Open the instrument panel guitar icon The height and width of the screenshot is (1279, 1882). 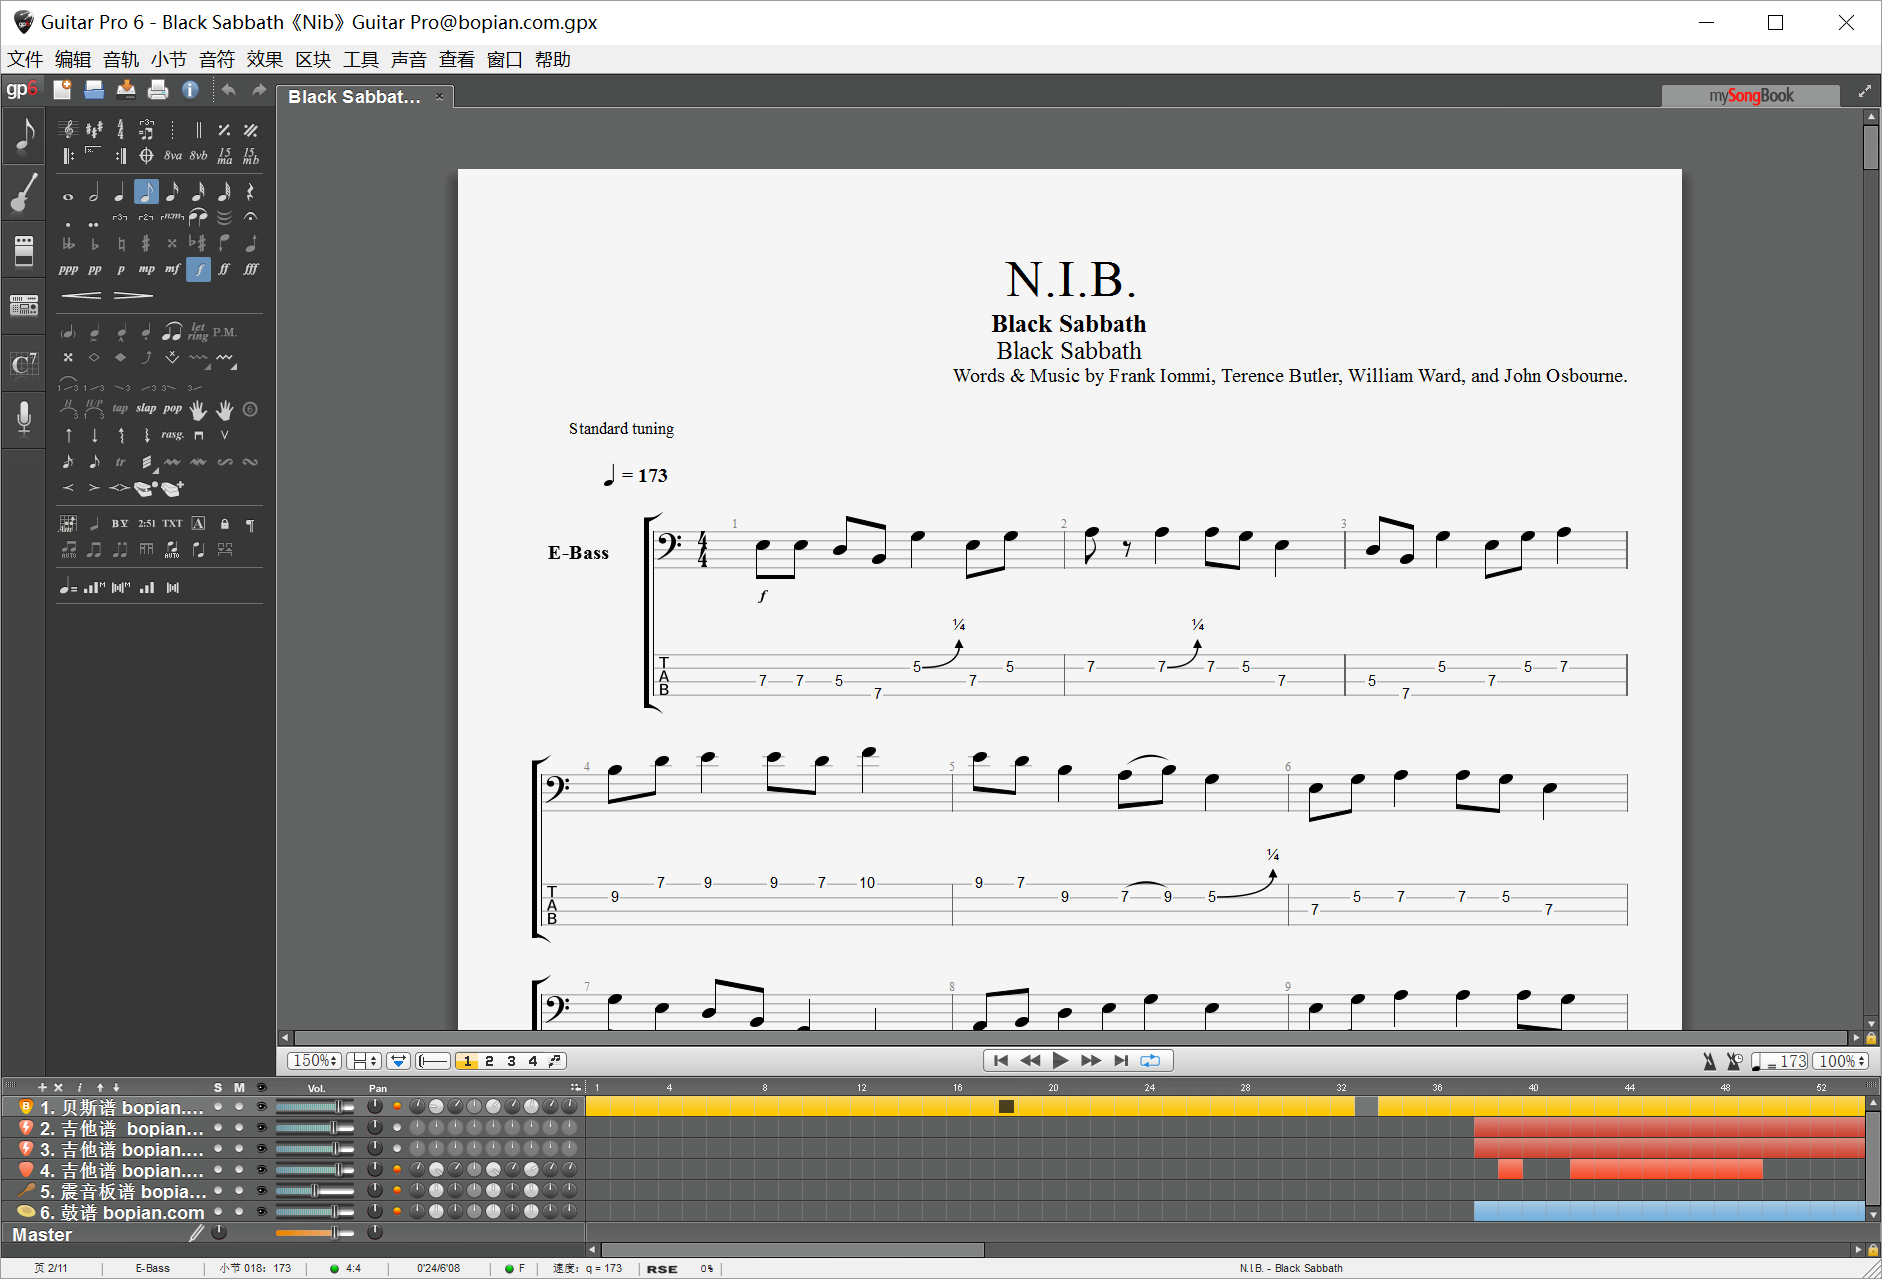click(24, 192)
